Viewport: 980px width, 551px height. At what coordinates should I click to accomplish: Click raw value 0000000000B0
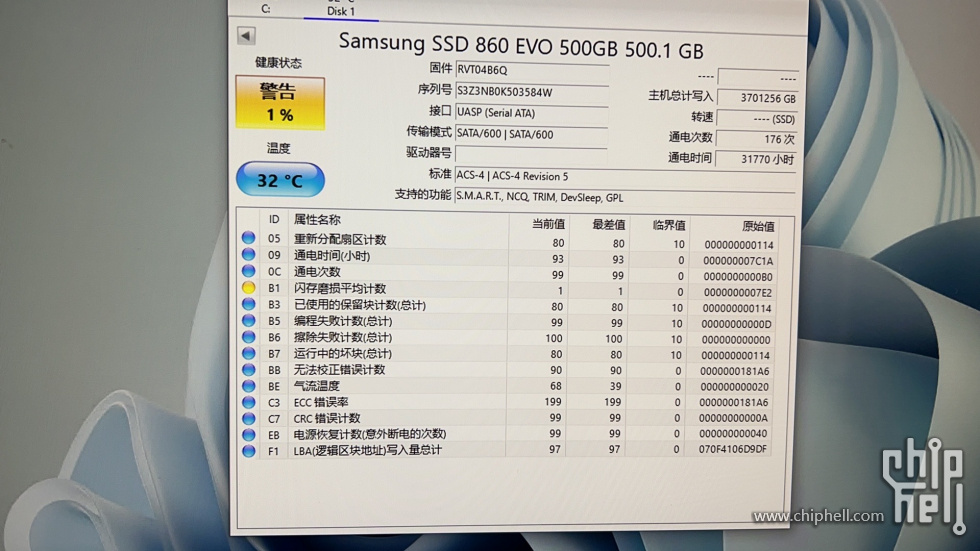(x=738, y=277)
